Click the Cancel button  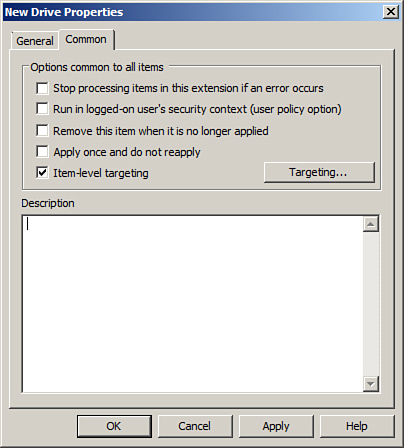[x=195, y=426]
